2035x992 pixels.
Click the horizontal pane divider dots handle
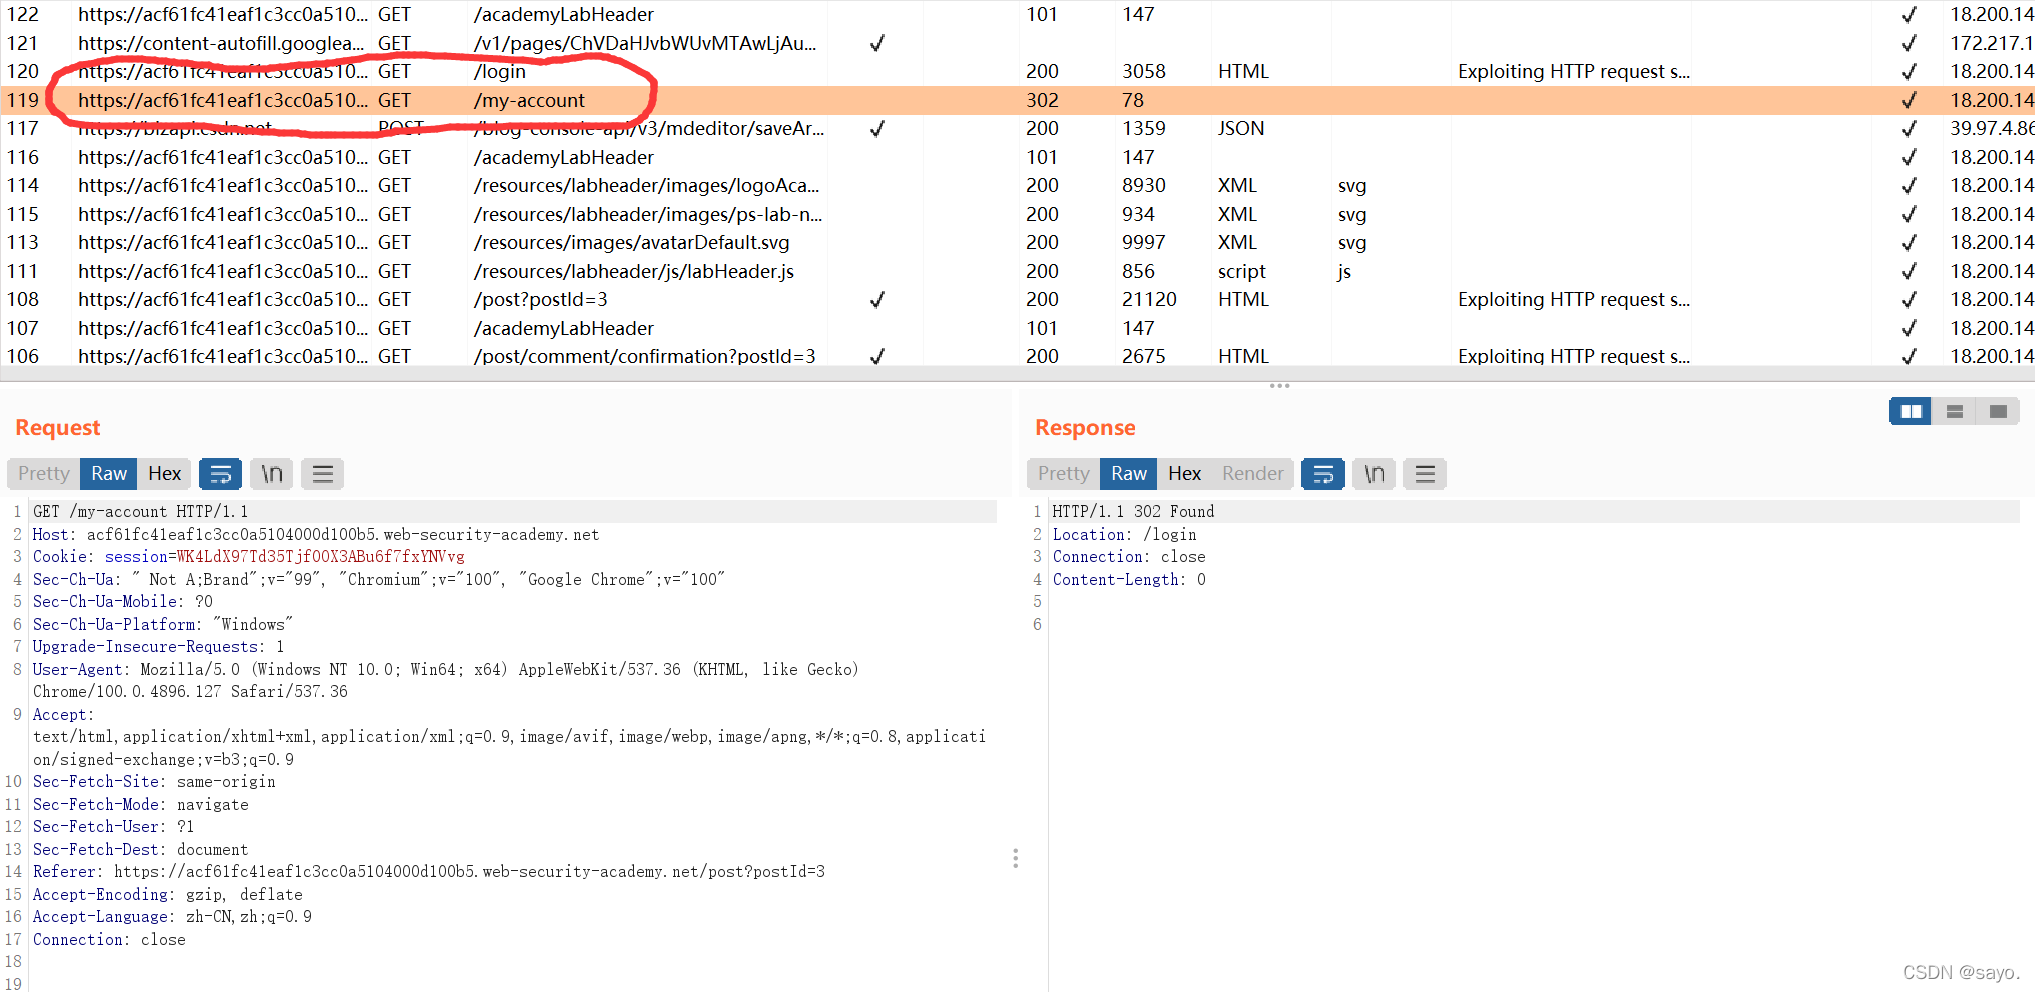1279,385
